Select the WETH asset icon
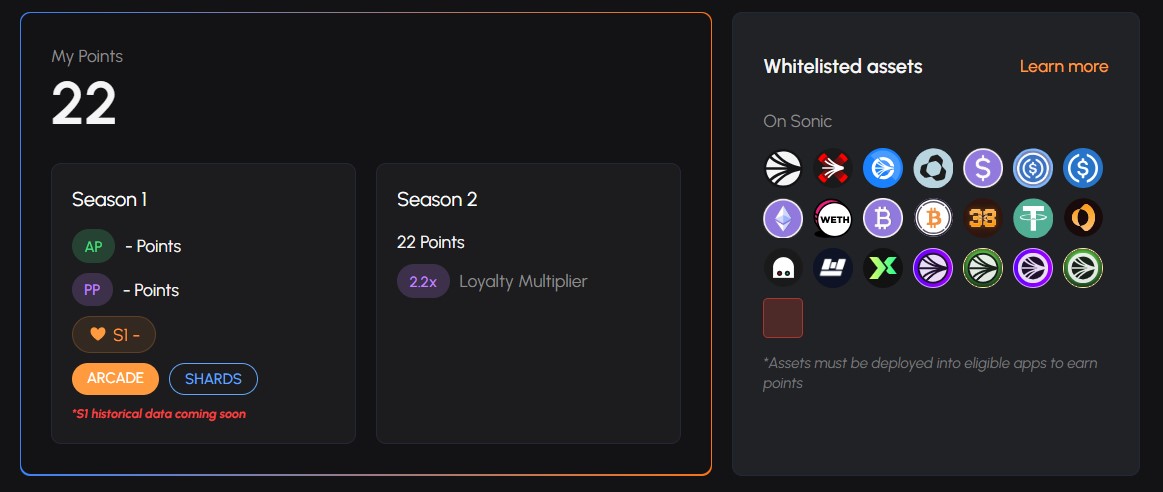The image size is (1163, 492). pyautogui.click(x=833, y=218)
